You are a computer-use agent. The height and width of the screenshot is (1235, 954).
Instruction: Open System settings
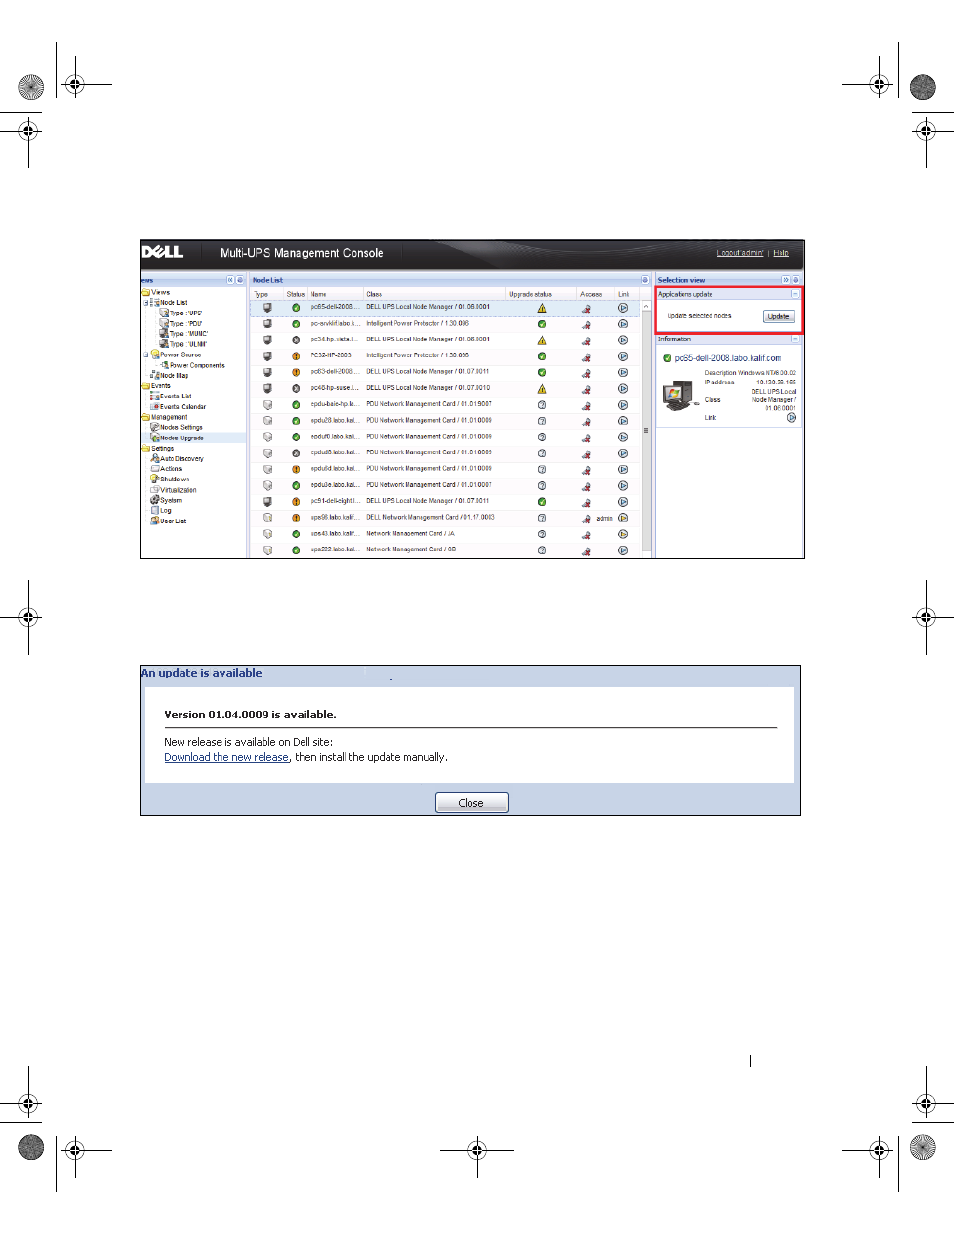click(x=171, y=500)
